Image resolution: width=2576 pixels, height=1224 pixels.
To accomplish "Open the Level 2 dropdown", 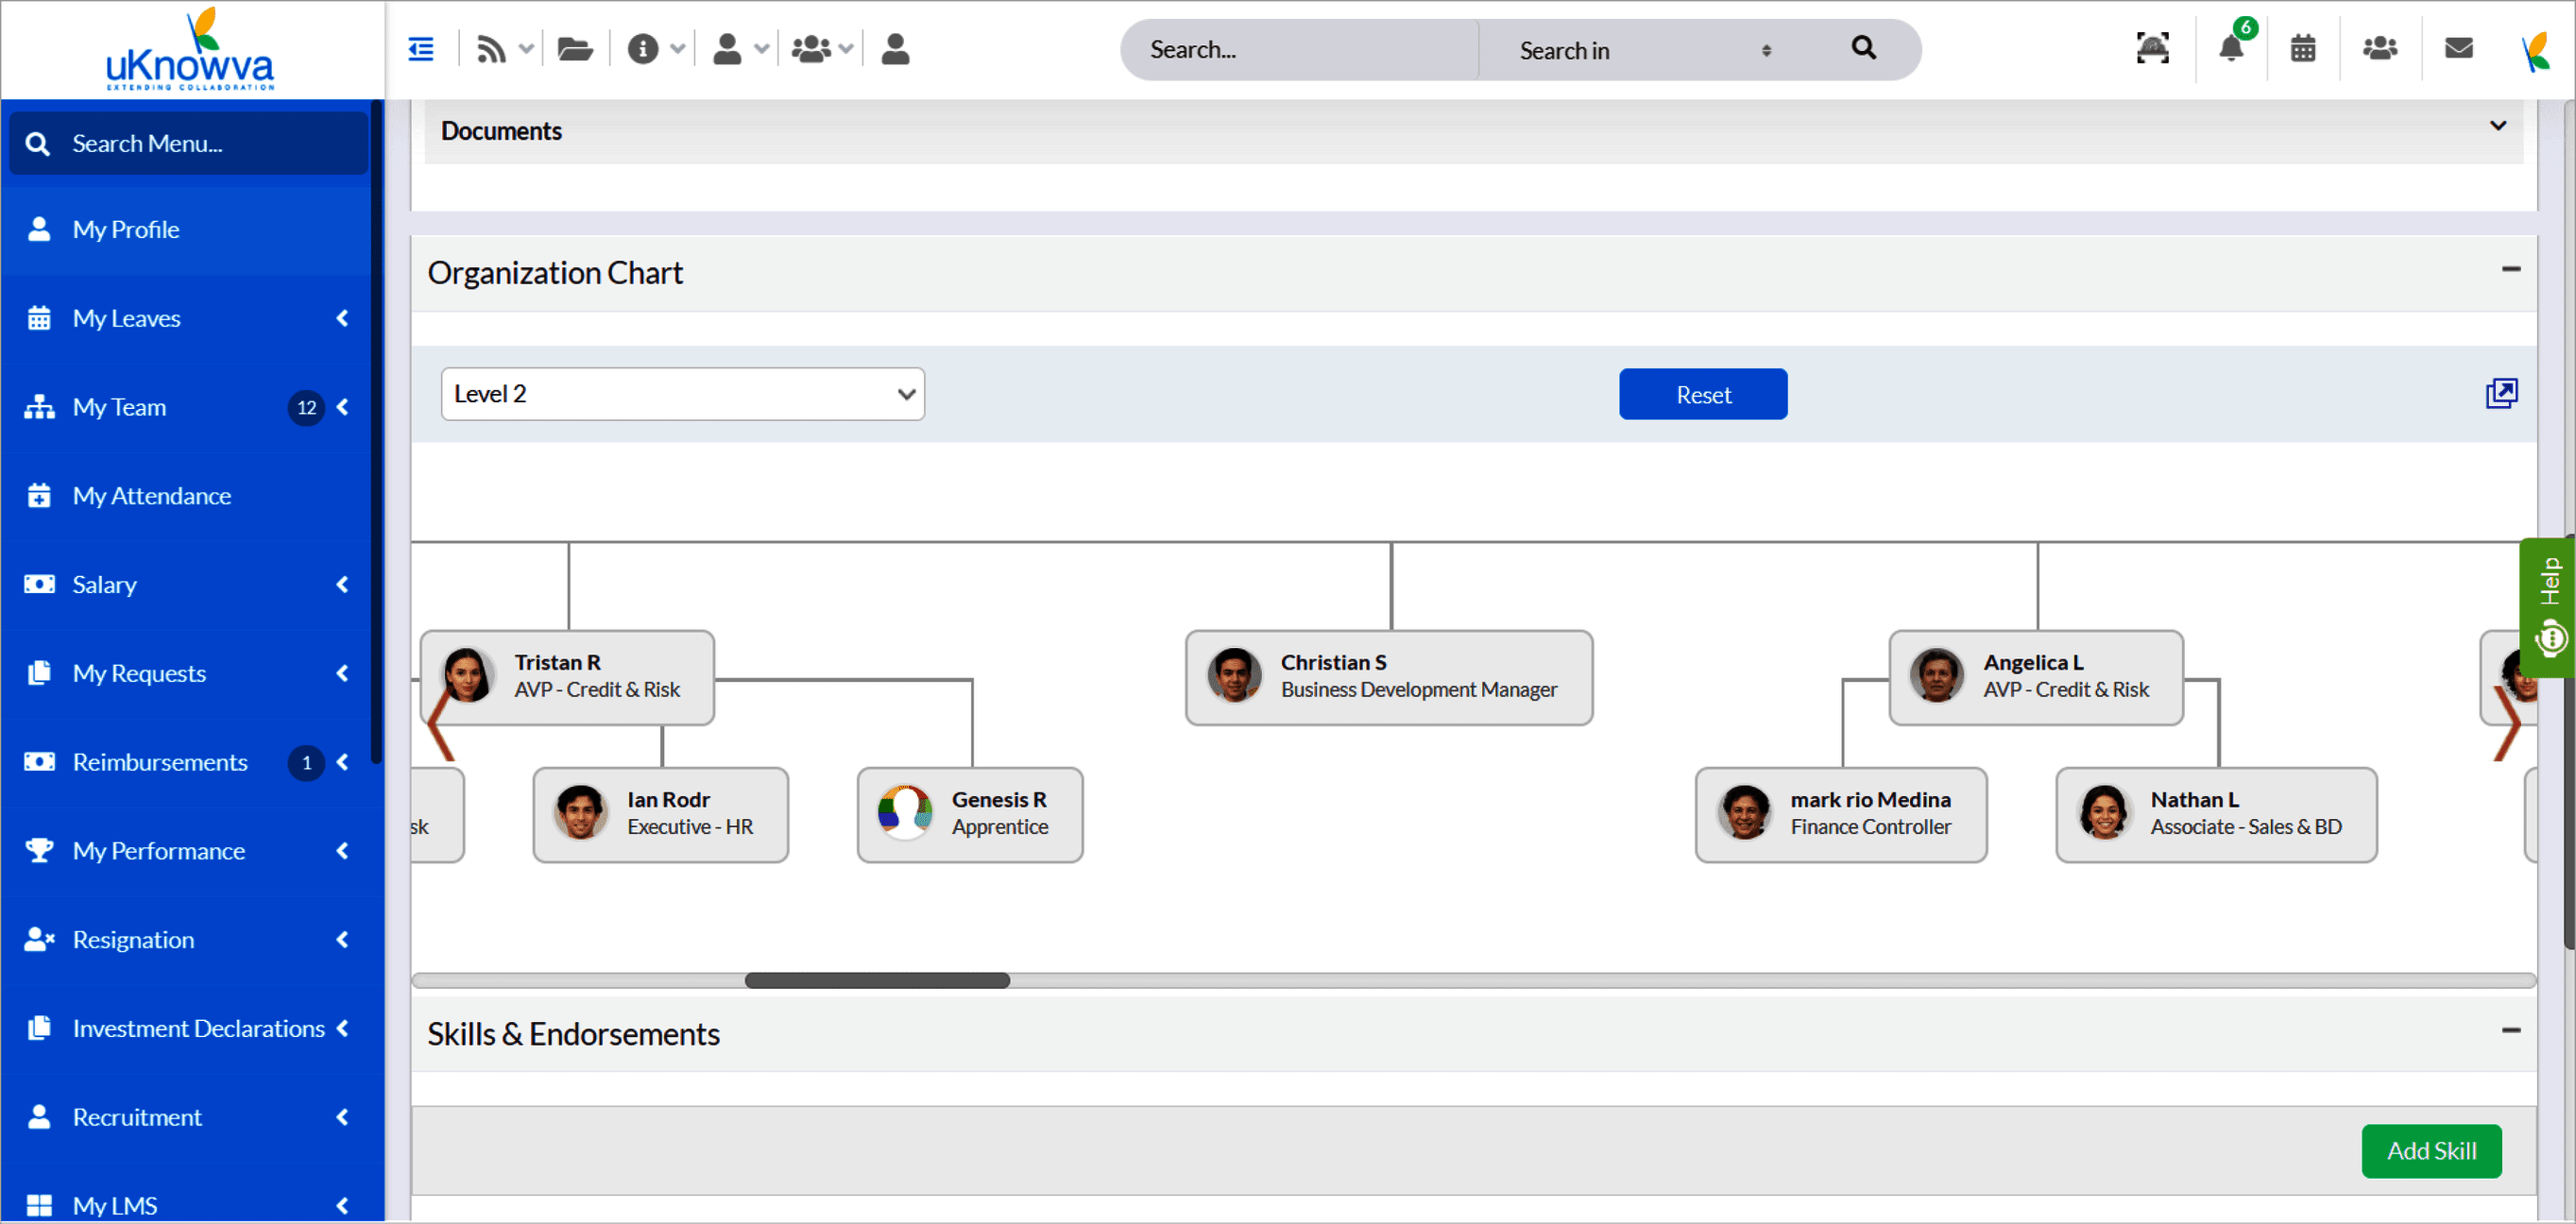I will click(x=682, y=394).
